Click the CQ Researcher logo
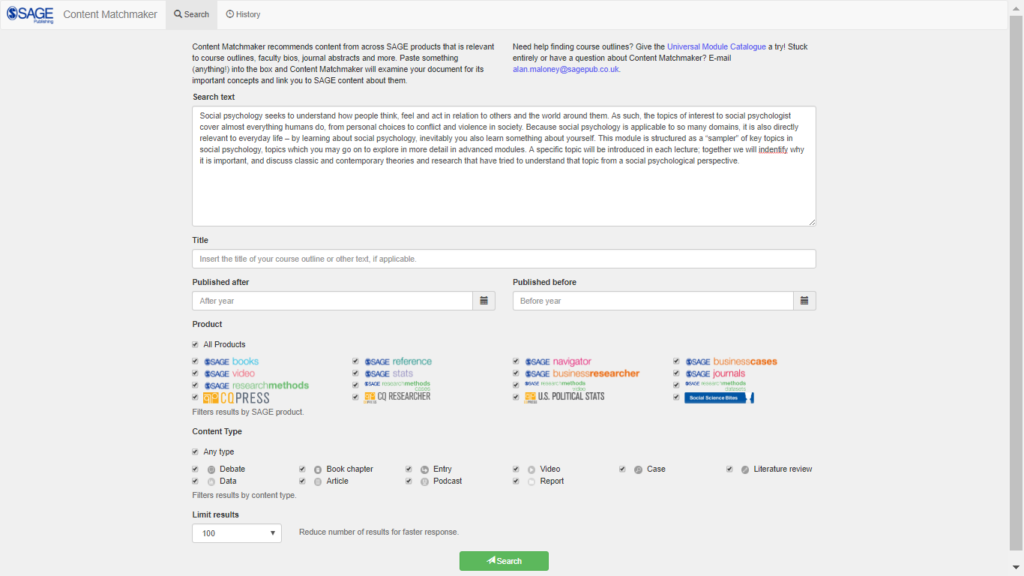The image size is (1024, 576). 397,396
